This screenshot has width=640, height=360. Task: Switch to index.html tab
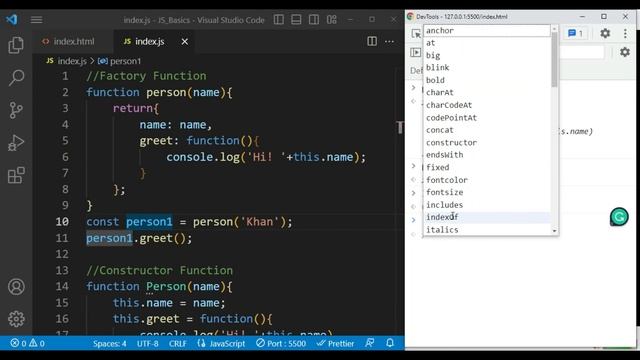(74, 41)
